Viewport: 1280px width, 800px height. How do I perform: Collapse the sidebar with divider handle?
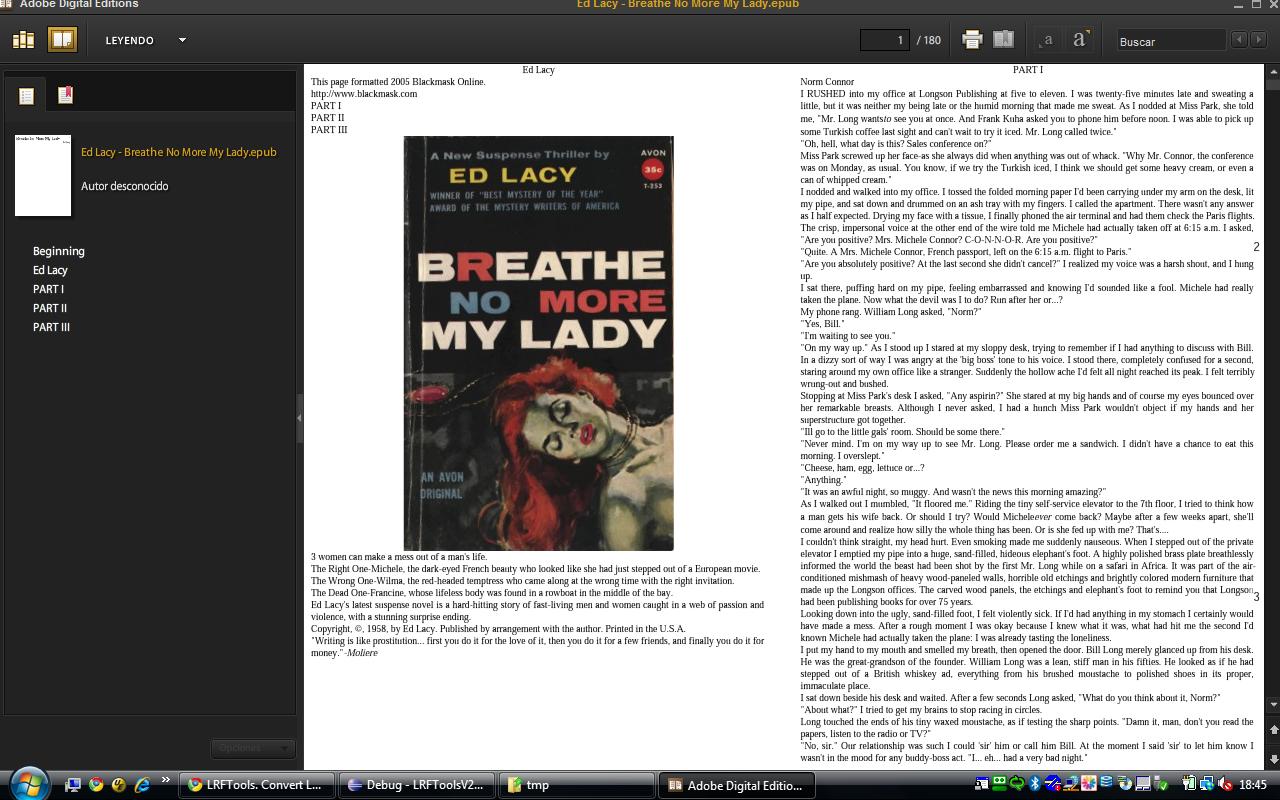[x=299, y=419]
